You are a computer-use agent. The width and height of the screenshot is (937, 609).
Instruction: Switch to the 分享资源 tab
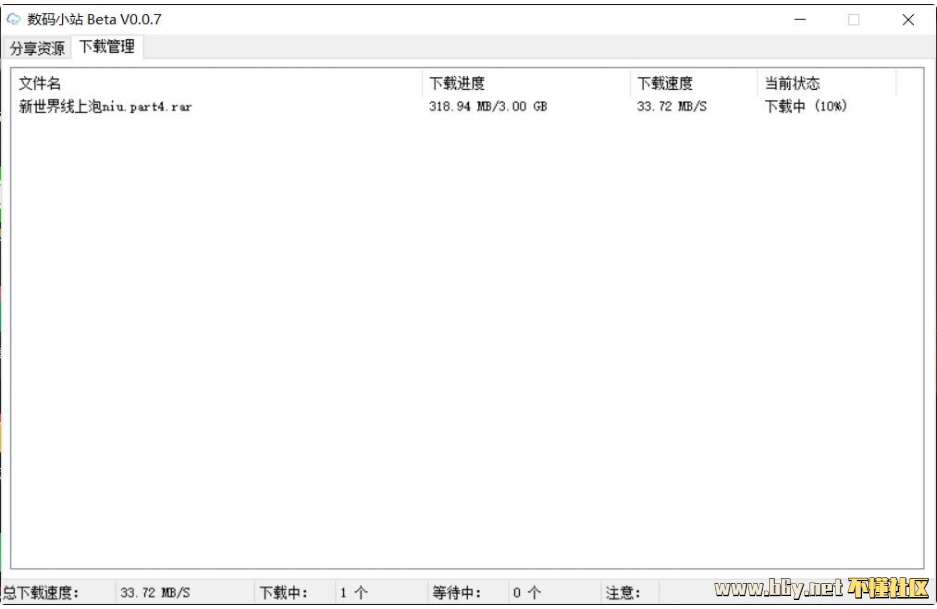point(37,48)
